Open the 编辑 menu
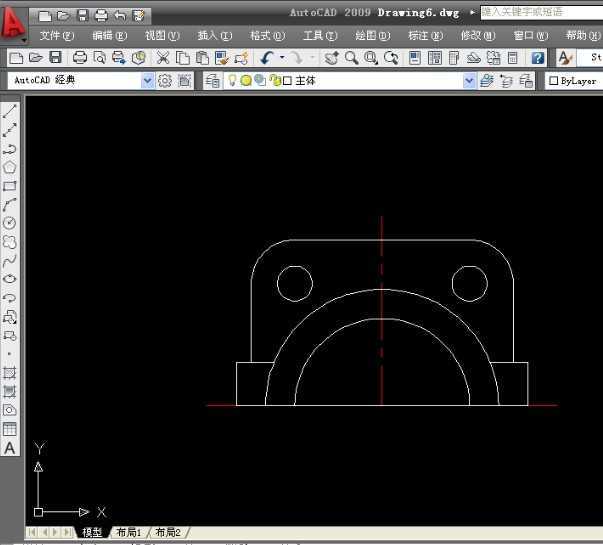 pyautogui.click(x=110, y=36)
